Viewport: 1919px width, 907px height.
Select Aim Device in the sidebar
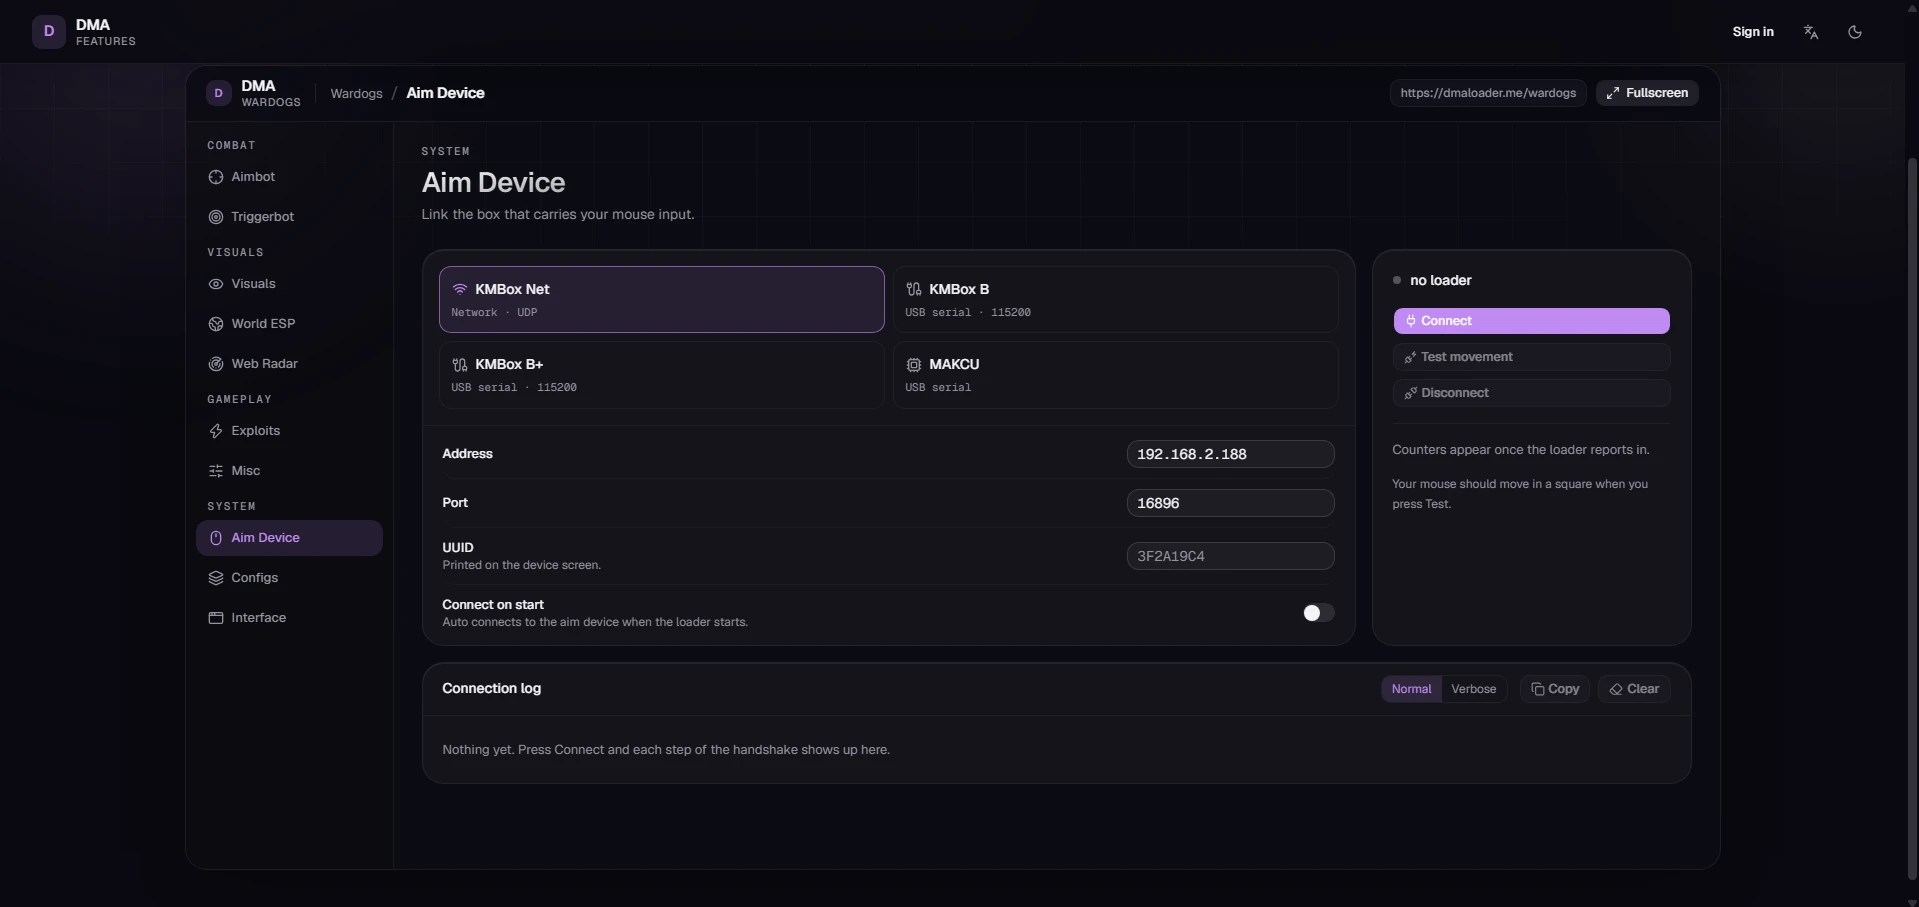(289, 538)
